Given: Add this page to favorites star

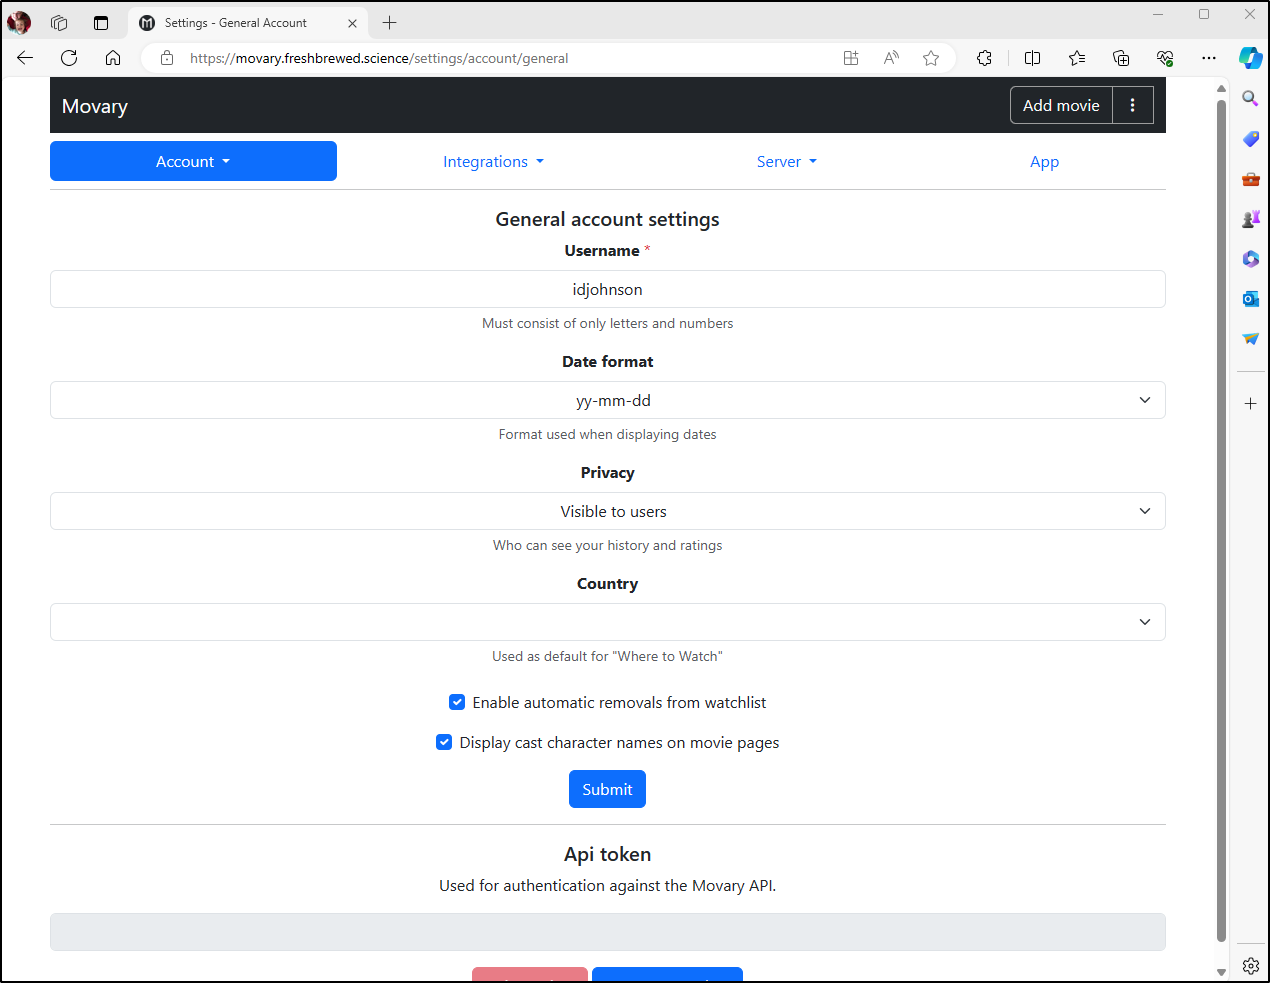Looking at the screenshot, I should click(931, 58).
